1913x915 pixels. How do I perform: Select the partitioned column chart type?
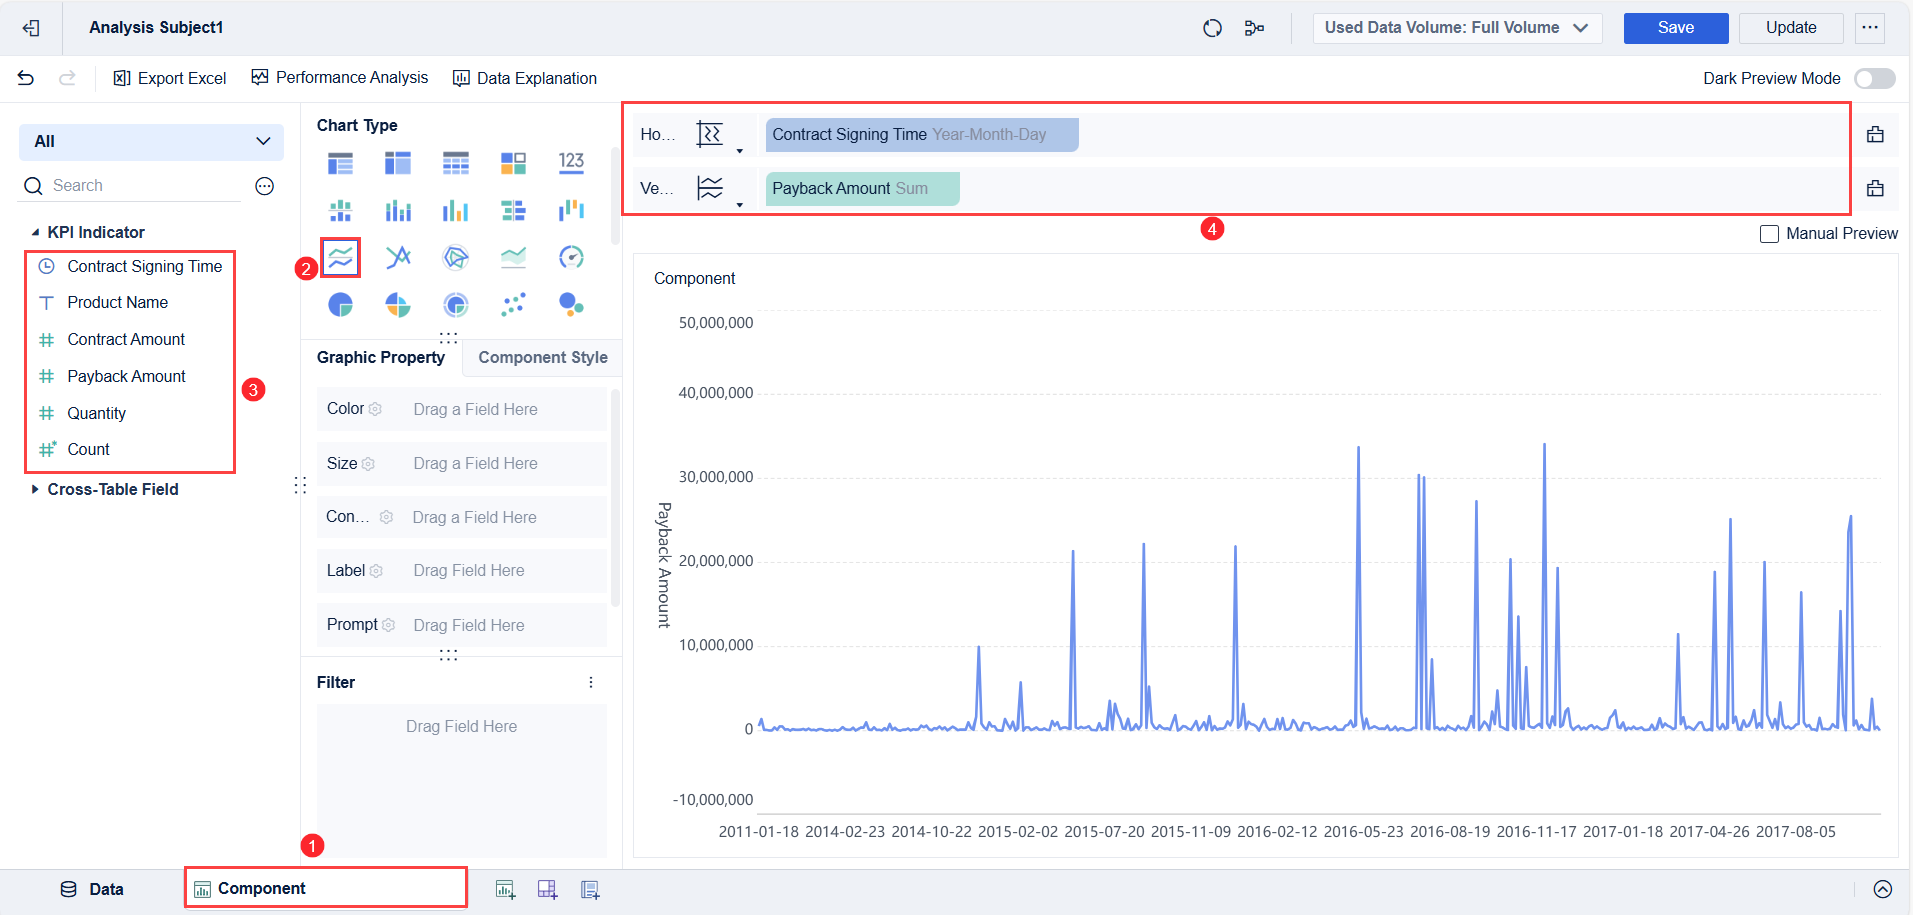[x=341, y=210]
